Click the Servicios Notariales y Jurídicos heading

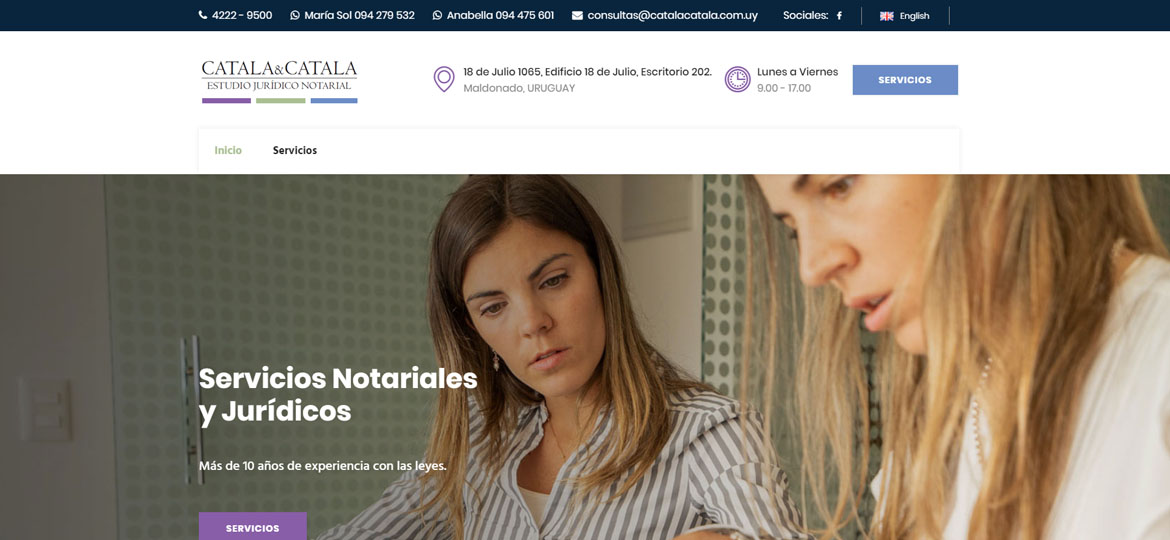click(338, 395)
